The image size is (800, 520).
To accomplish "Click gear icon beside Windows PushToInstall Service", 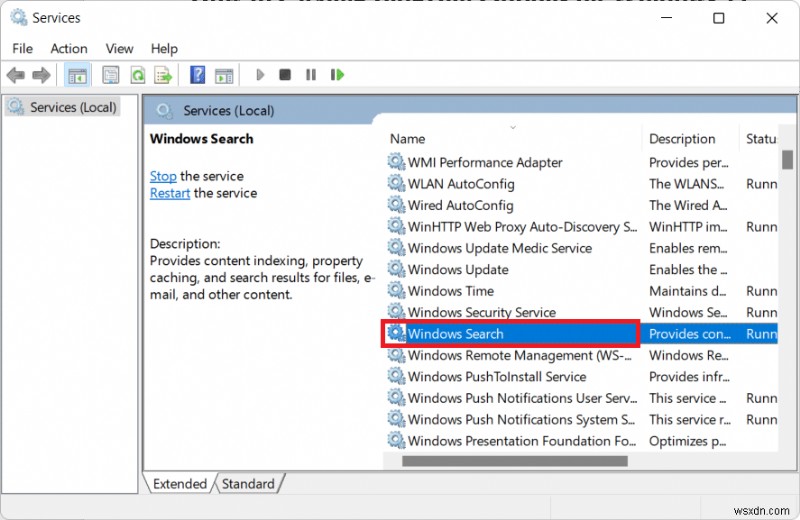I will coord(396,376).
